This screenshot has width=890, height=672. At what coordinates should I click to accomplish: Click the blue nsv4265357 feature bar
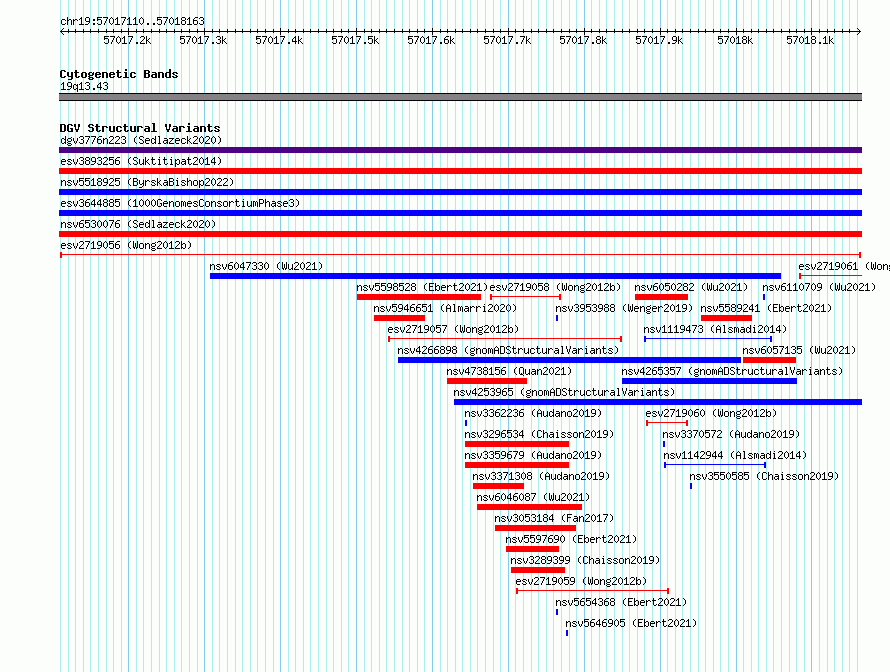click(710, 381)
